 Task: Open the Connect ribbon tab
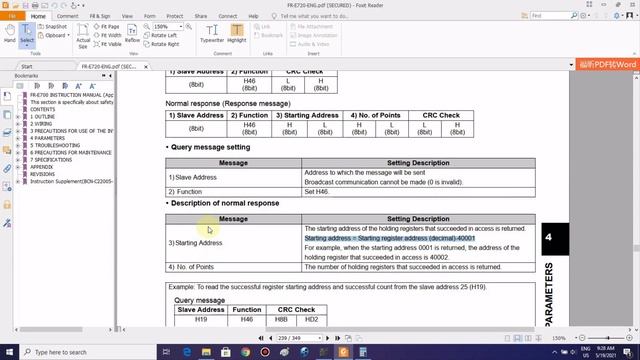pos(228,16)
